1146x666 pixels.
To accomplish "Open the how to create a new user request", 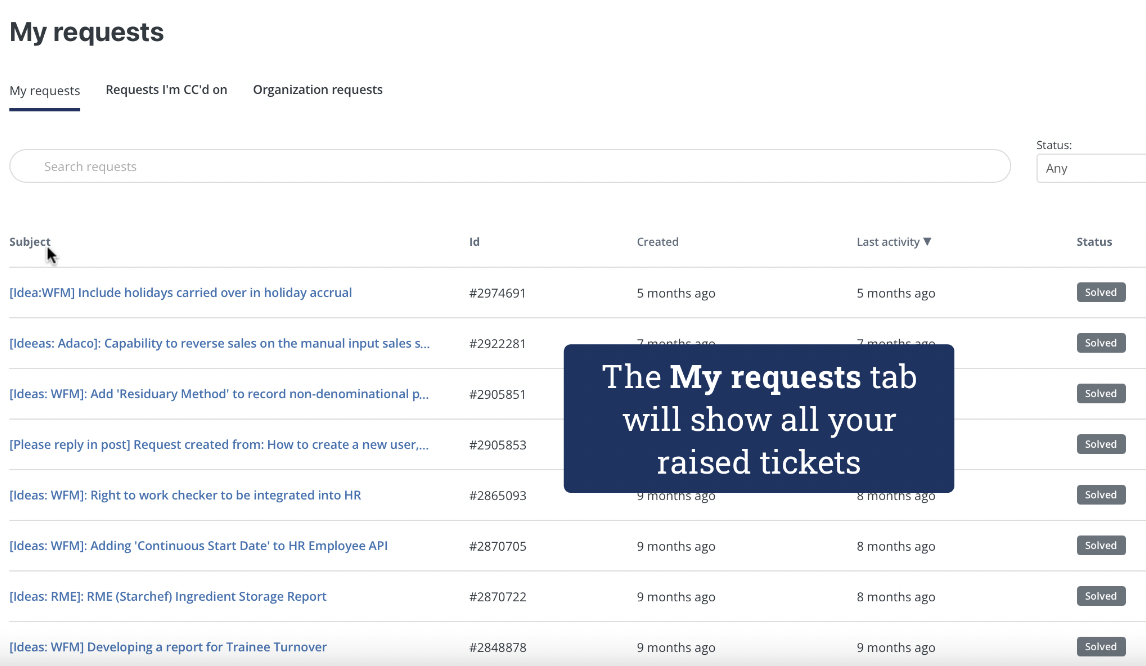I will (220, 444).
